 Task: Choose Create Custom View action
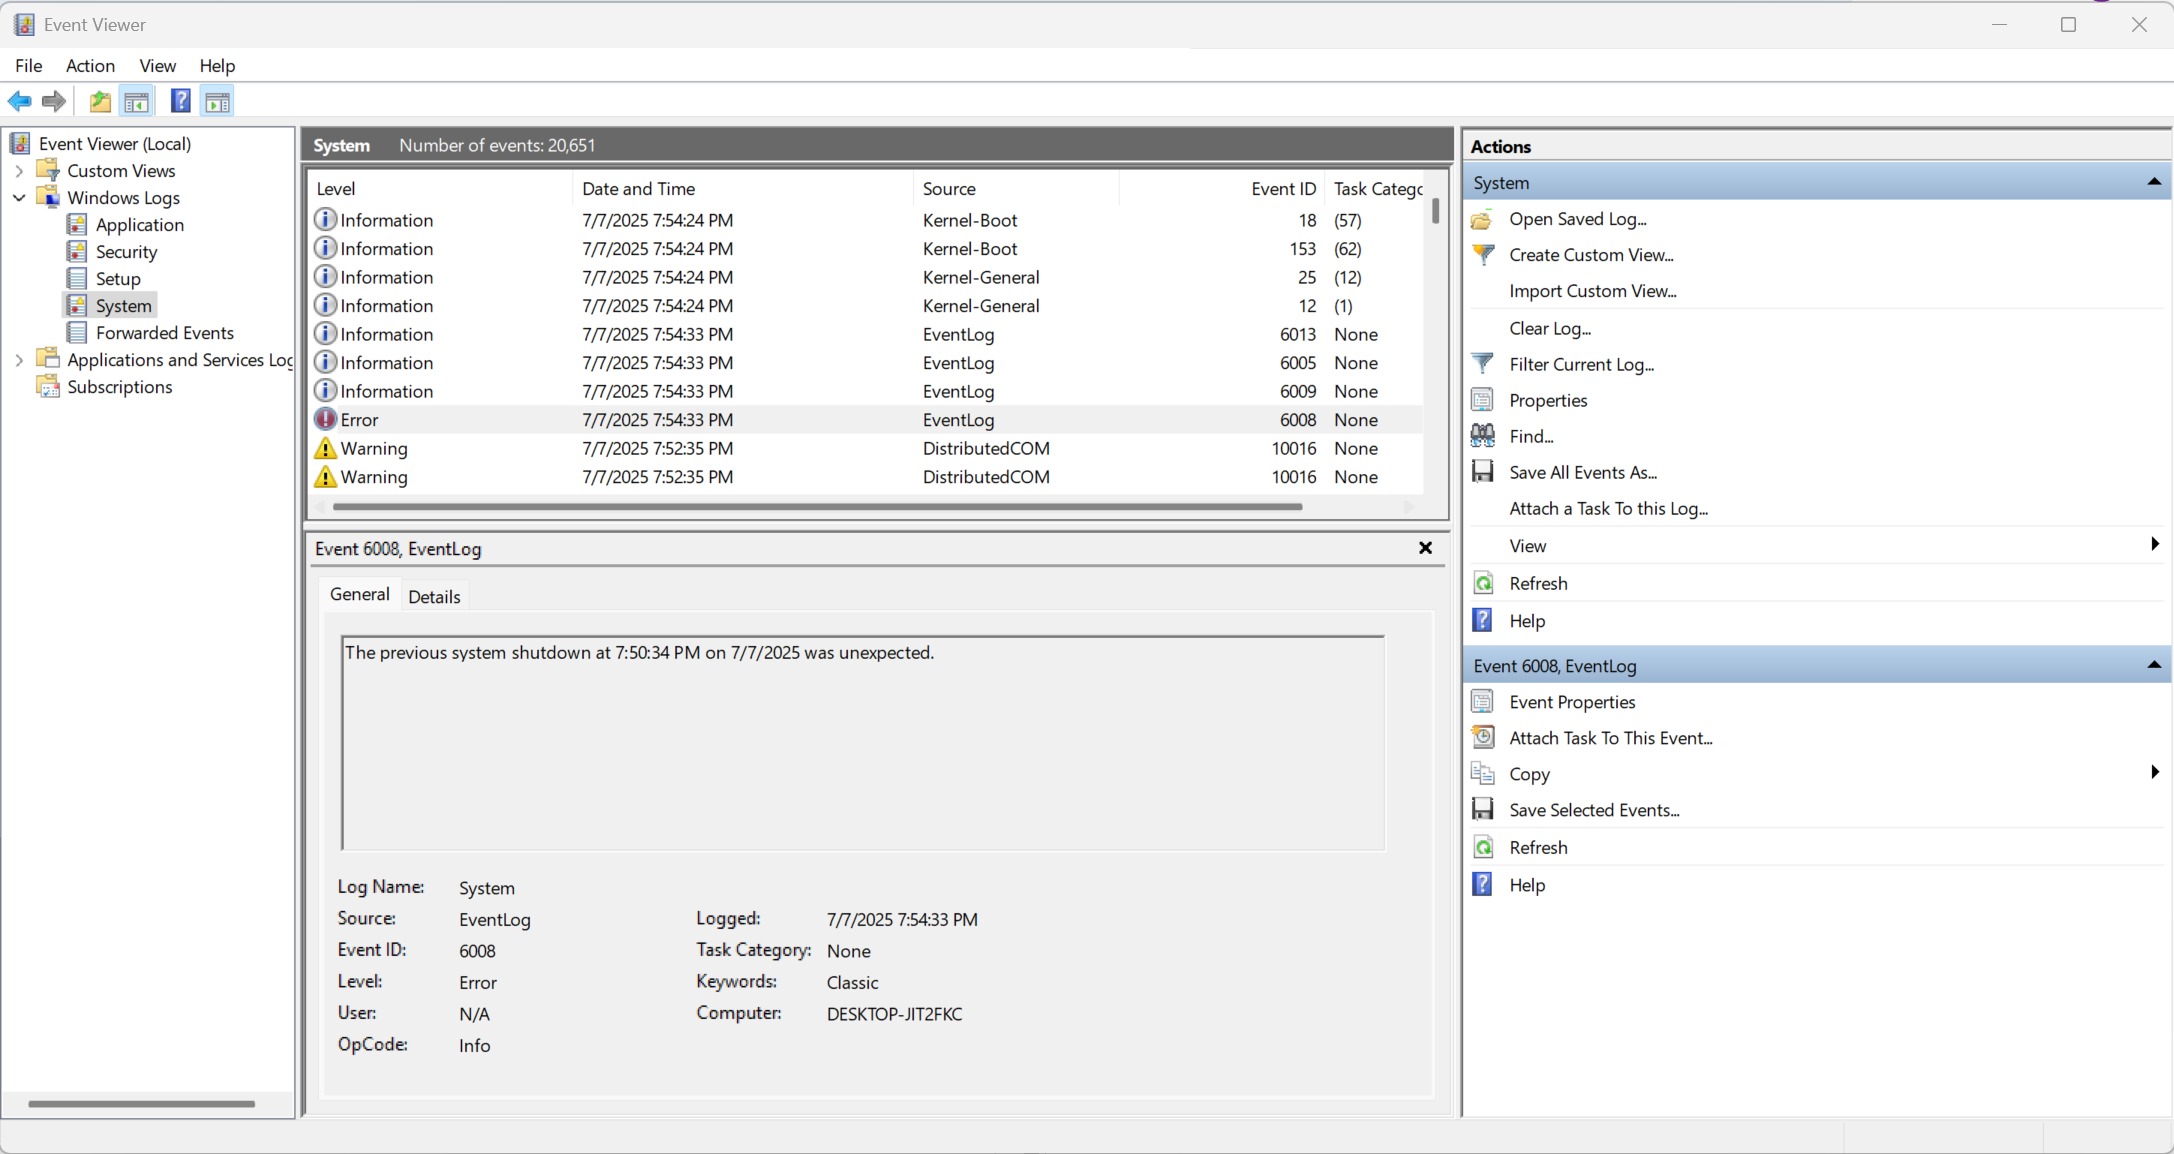coord(1591,255)
